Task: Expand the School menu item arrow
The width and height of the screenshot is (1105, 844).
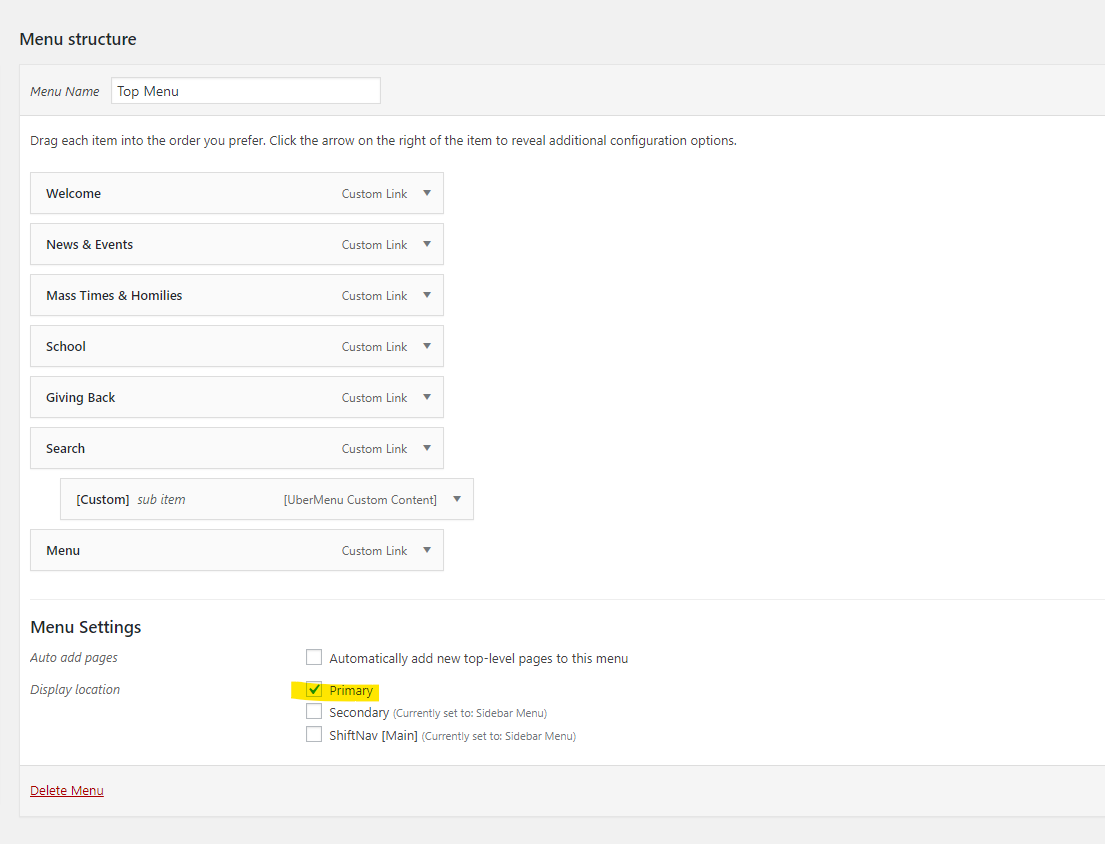Action: pos(427,346)
